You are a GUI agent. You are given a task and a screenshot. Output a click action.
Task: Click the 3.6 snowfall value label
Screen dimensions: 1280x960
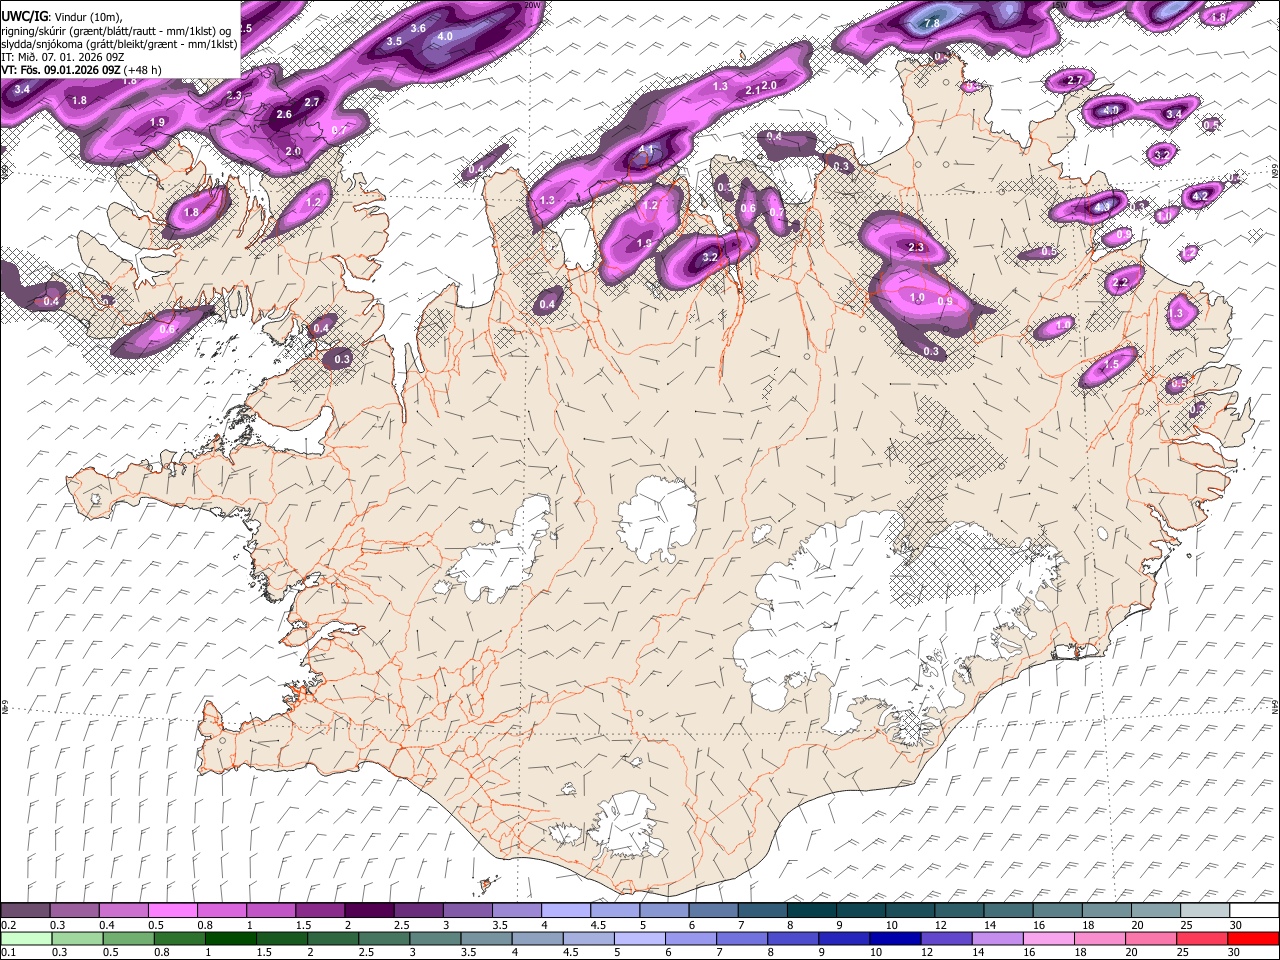(x=418, y=28)
